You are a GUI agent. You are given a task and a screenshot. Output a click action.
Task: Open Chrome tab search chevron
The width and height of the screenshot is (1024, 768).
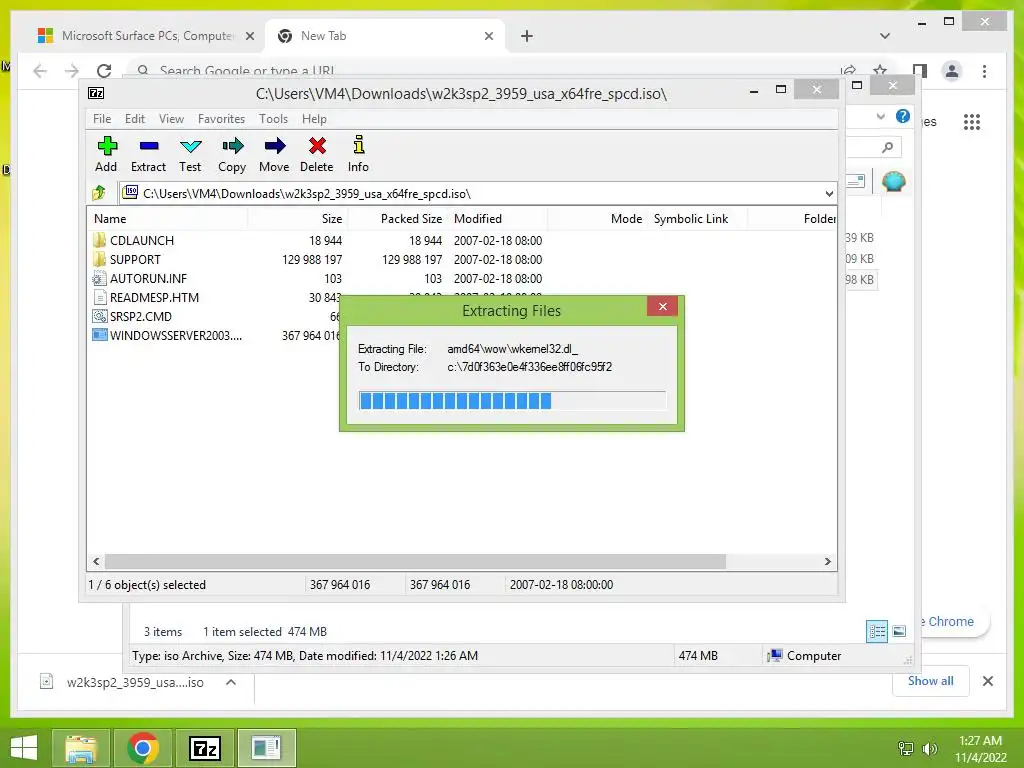pos(885,36)
